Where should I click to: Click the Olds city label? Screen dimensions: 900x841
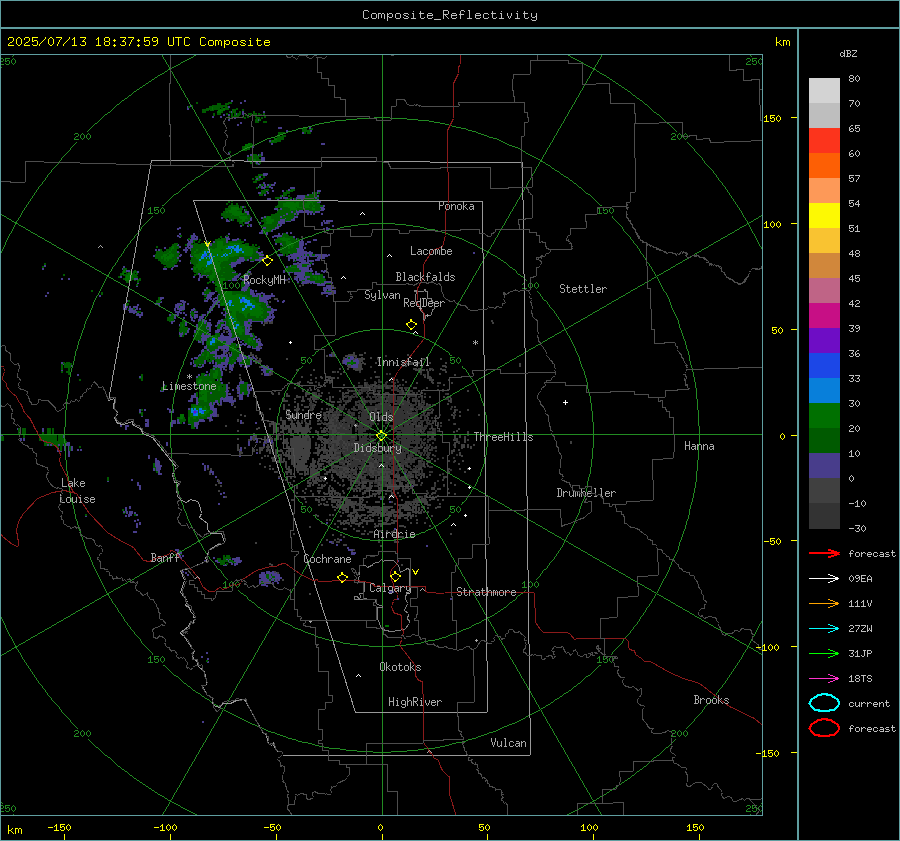click(381, 417)
